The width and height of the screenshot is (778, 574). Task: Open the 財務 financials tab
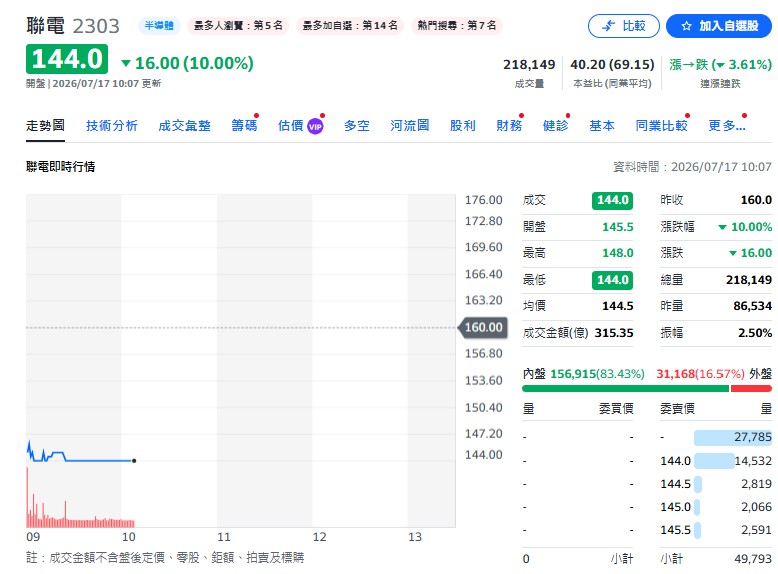point(509,126)
